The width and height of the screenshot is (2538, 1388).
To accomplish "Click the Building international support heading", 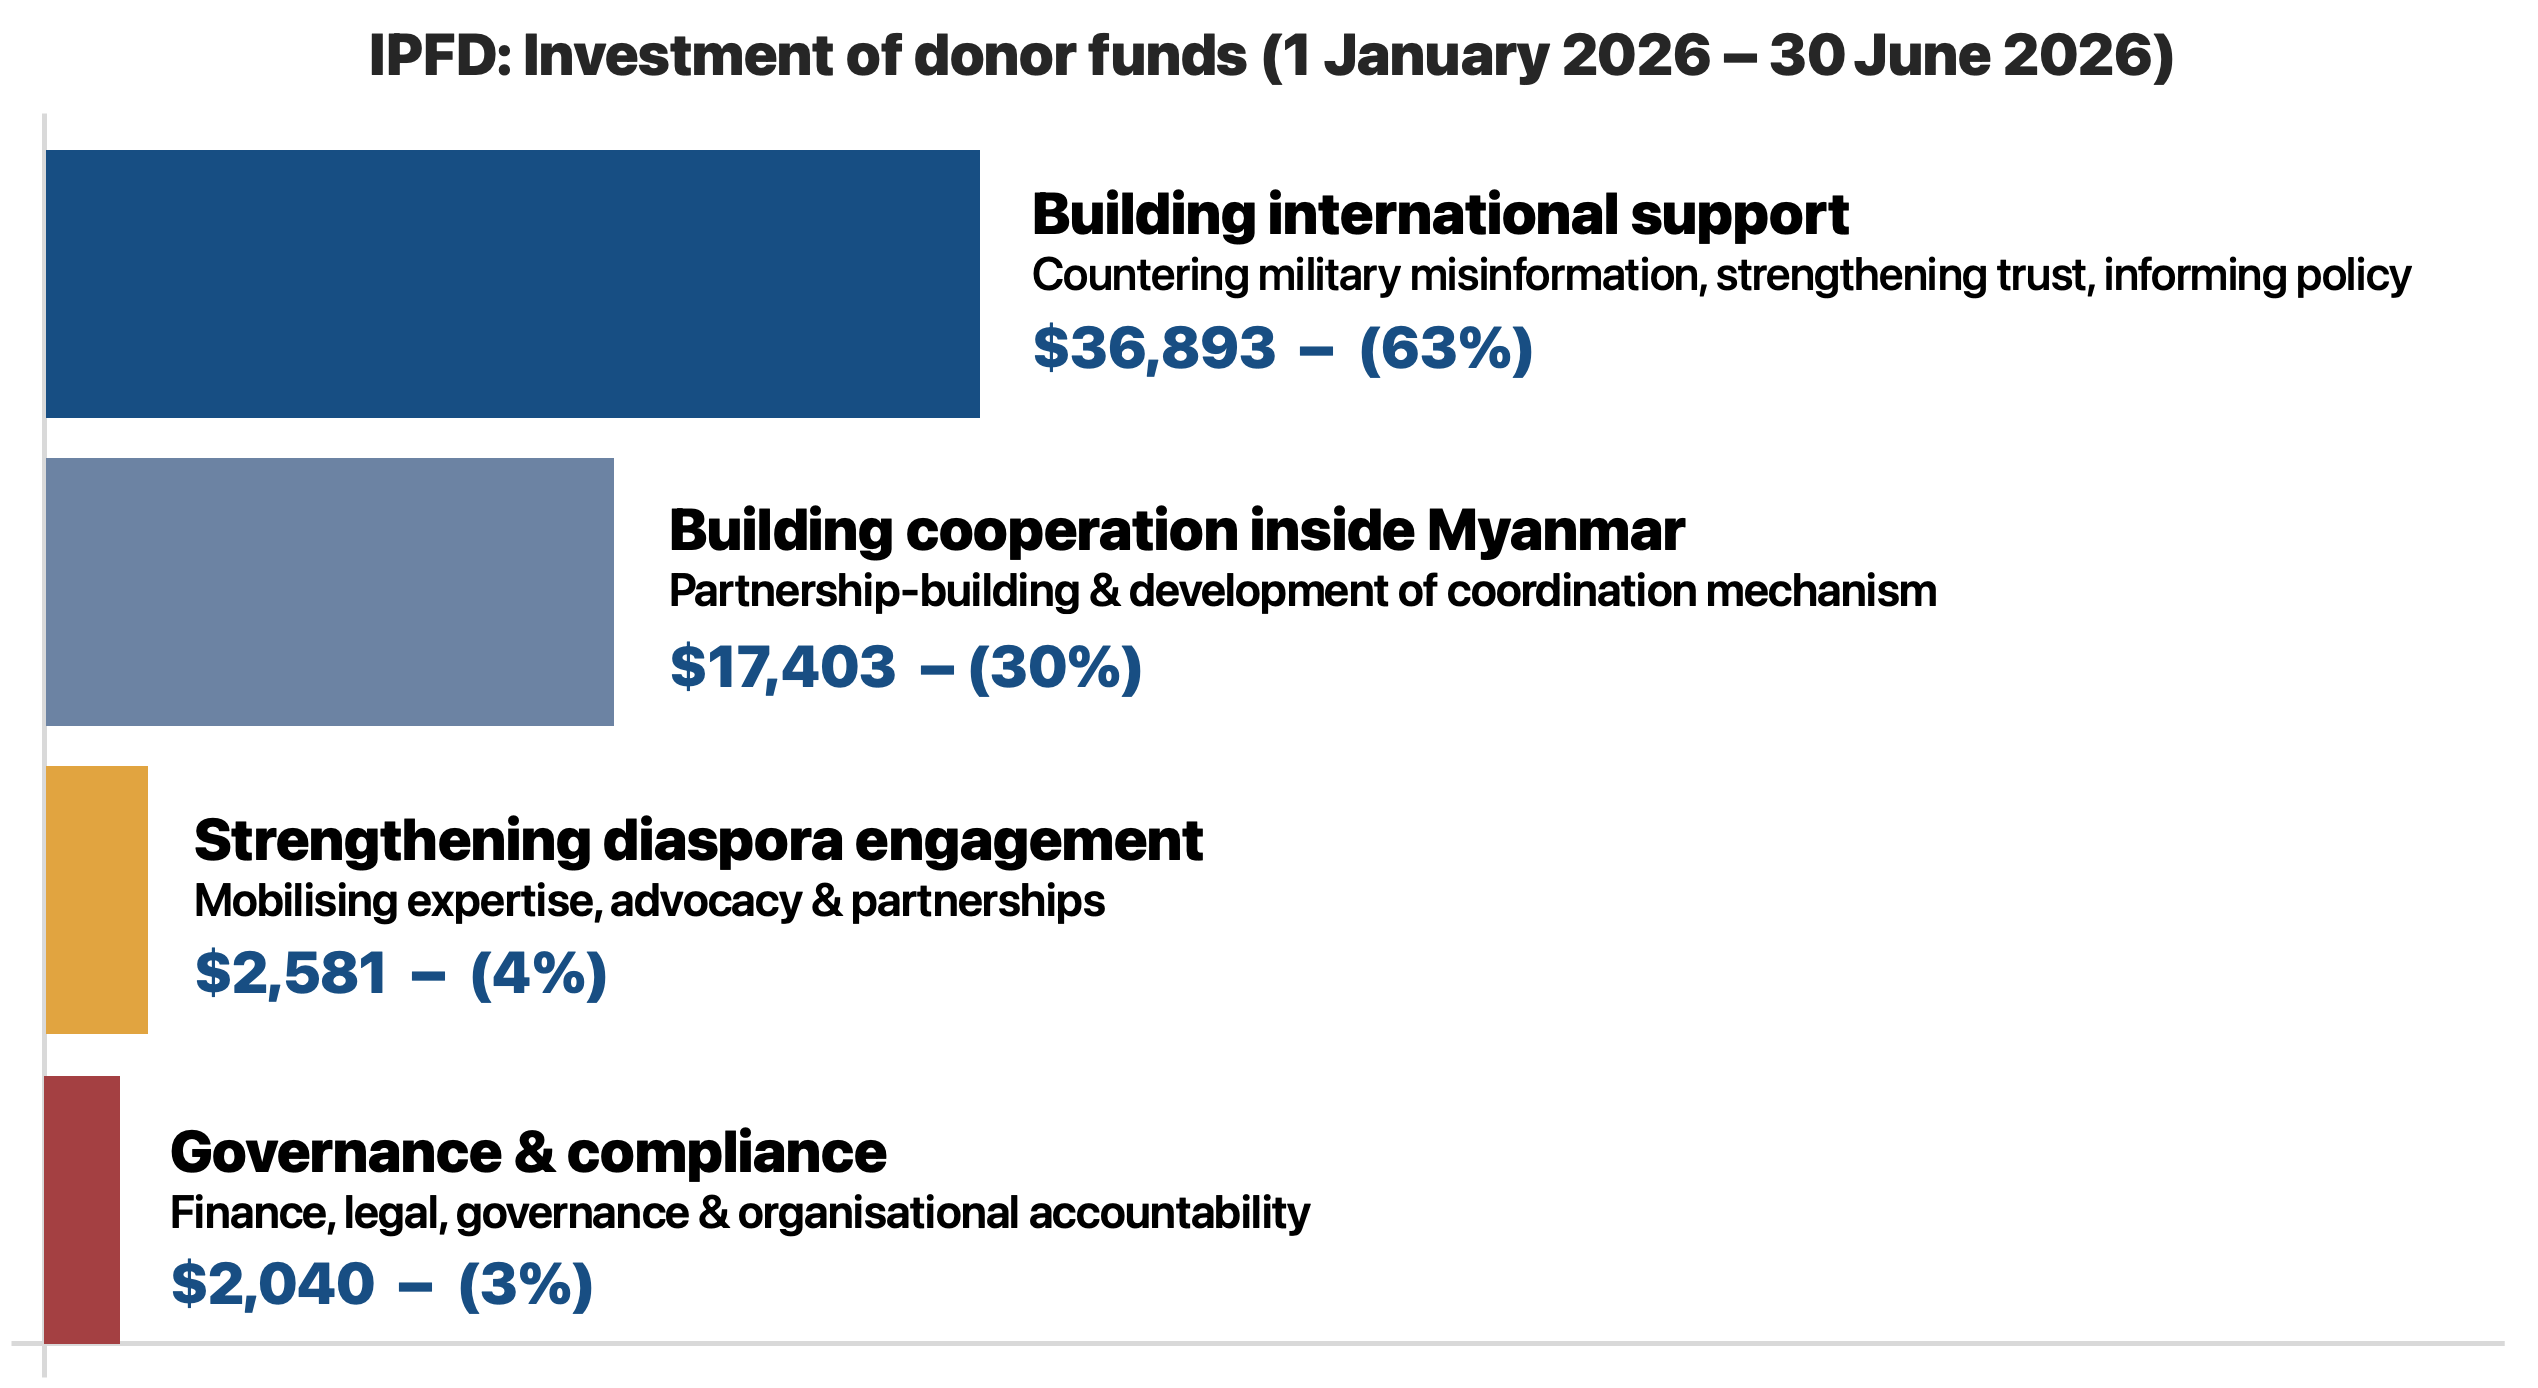I will 1440,216.
